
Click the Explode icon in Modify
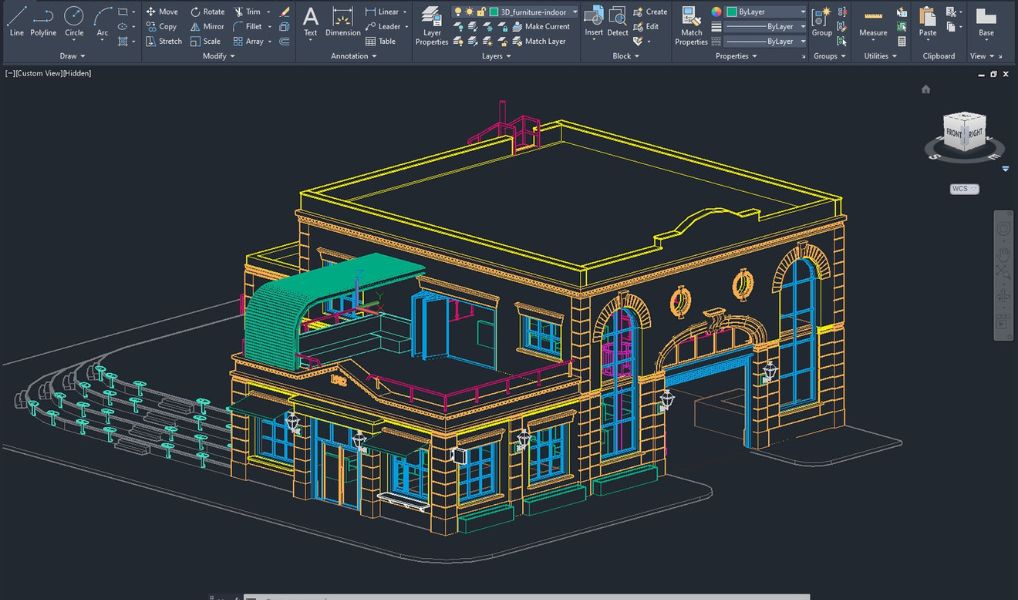[x=284, y=27]
